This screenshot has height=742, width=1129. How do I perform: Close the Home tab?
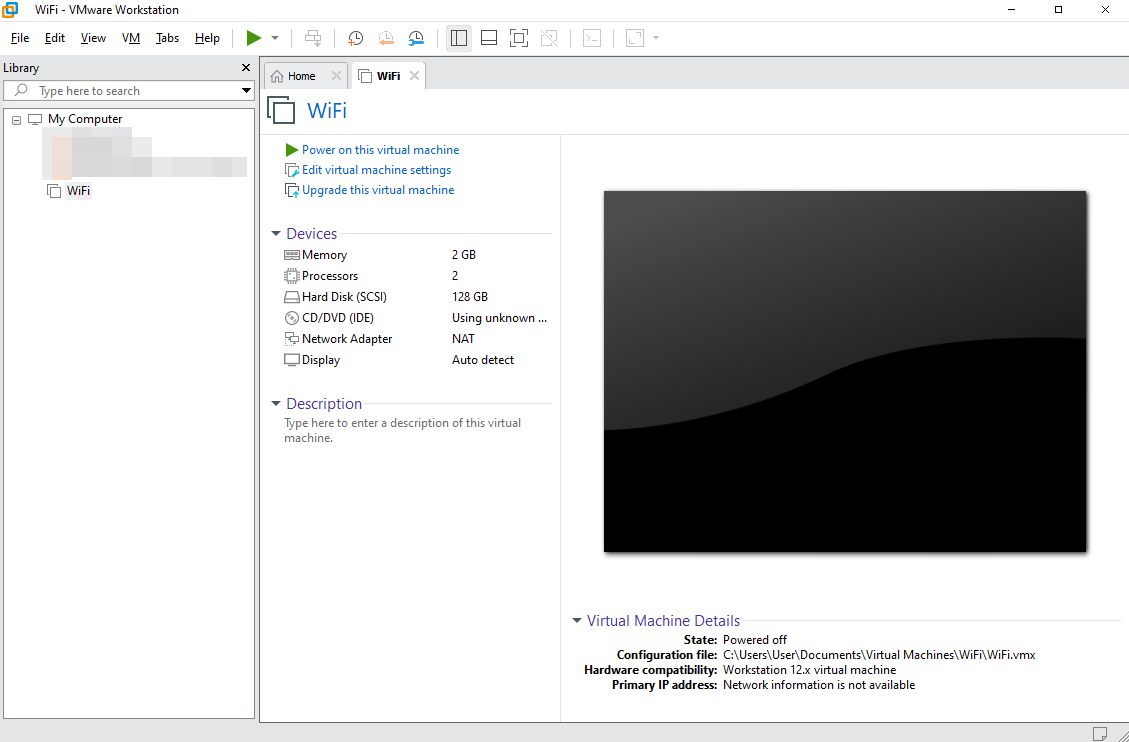click(336, 76)
